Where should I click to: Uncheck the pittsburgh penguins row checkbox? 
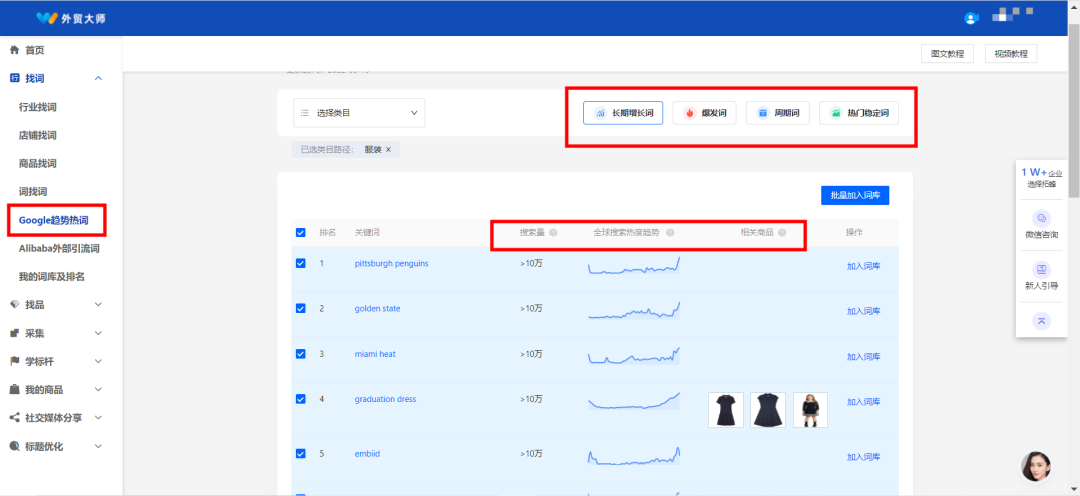coord(300,263)
